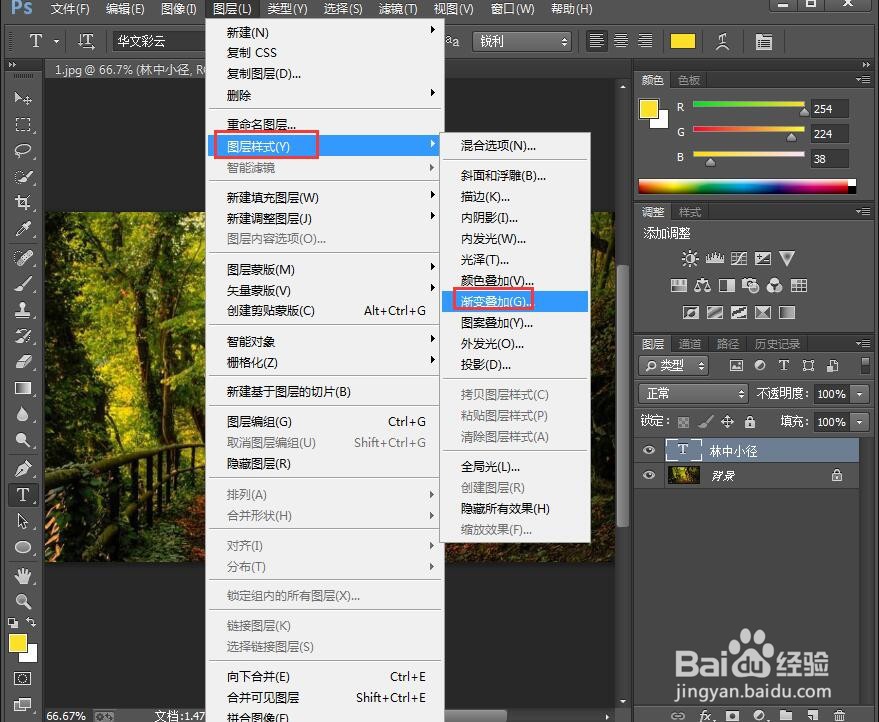Toggle text orientation button in options bar

[86, 41]
